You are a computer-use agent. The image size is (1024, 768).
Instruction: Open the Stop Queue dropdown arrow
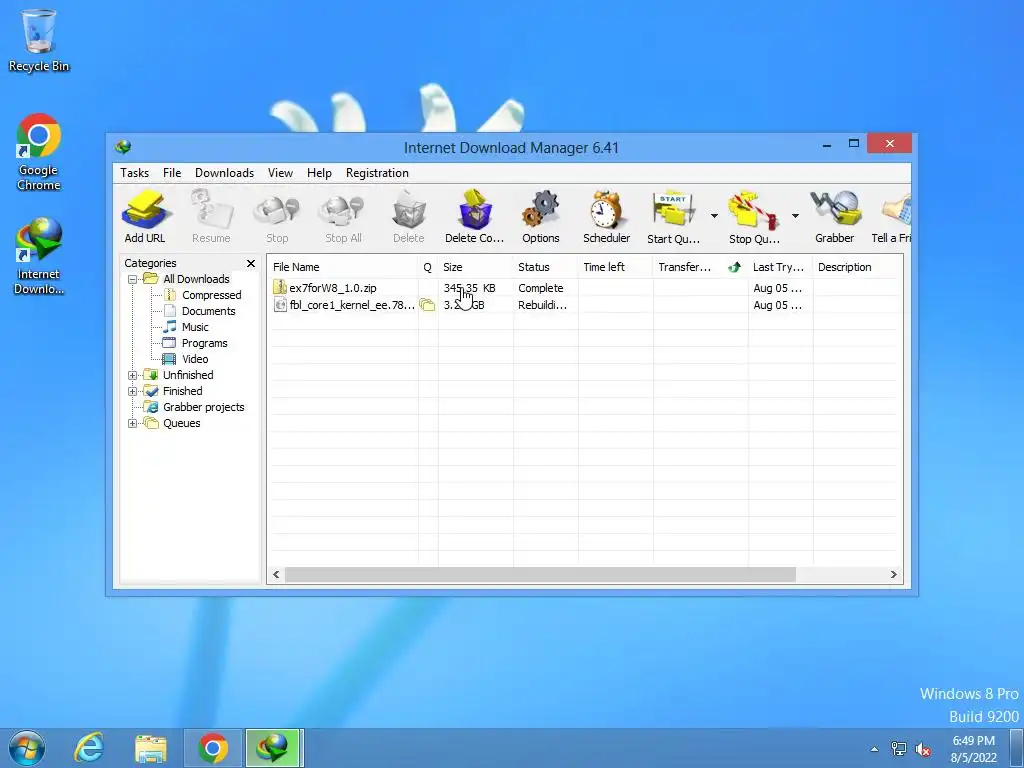tap(795, 216)
